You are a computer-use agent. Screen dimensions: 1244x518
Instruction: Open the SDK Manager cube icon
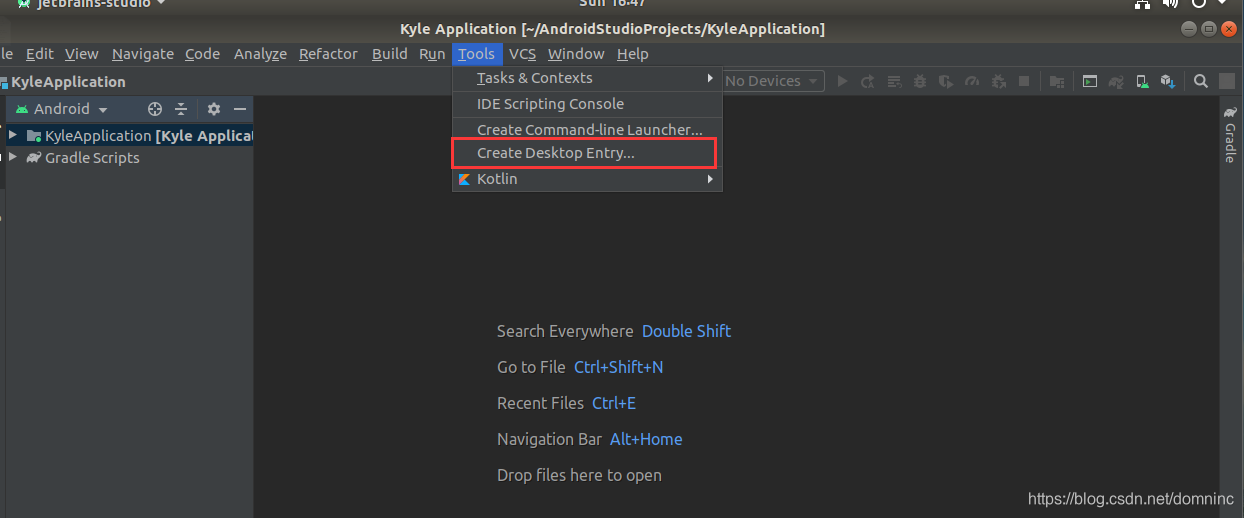click(1168, 81)
